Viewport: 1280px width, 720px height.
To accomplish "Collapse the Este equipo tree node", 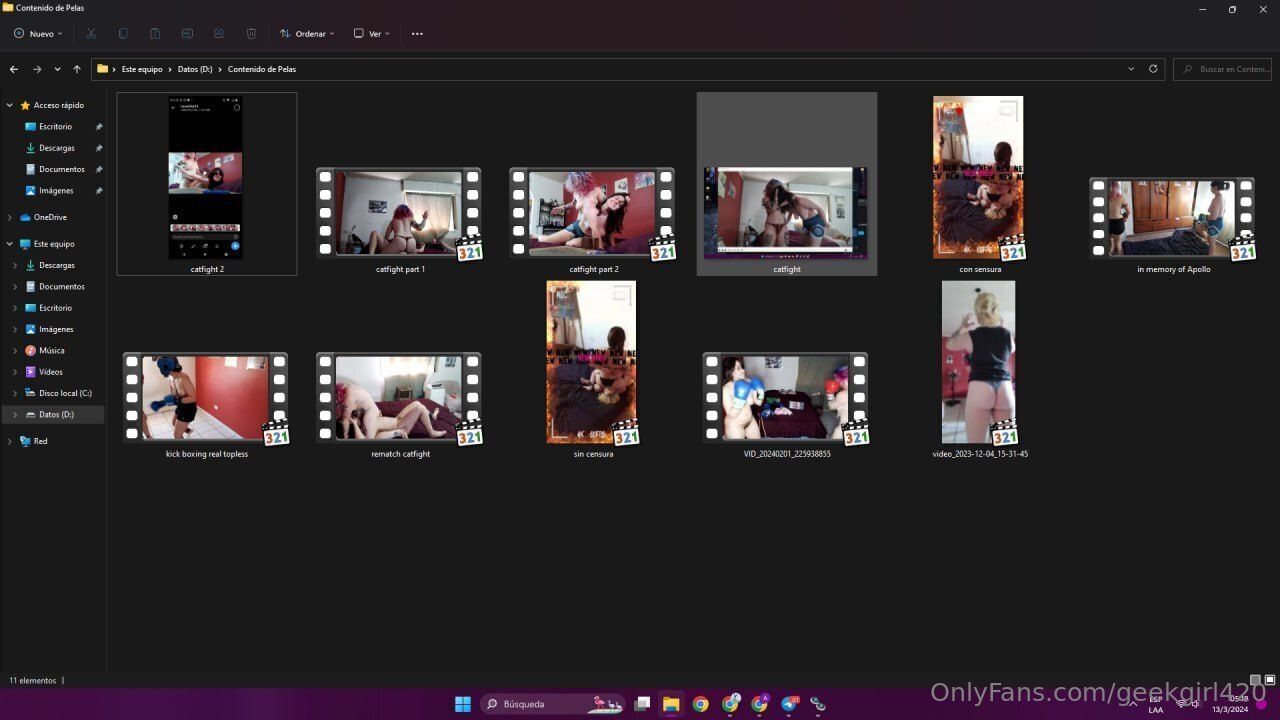I will [x=10, y=244].
